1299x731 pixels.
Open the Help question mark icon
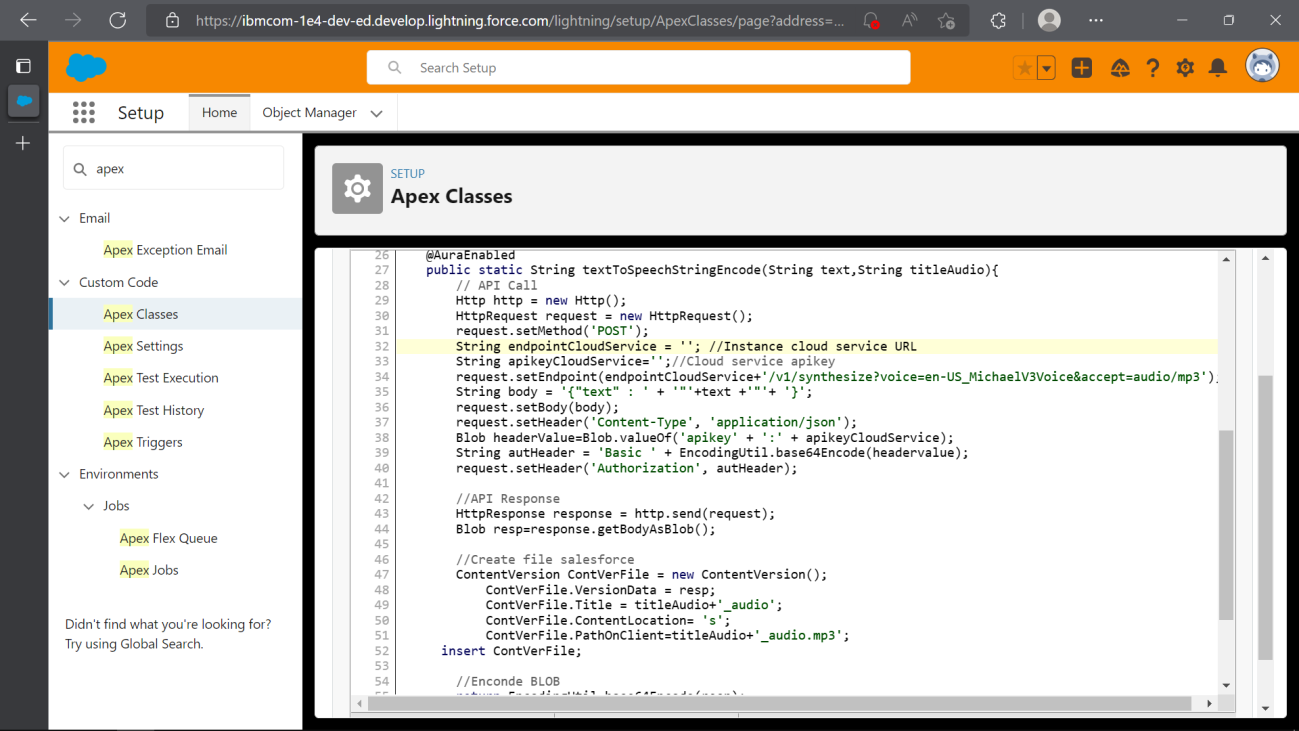pyautogui.click(x=1152, y=67)
